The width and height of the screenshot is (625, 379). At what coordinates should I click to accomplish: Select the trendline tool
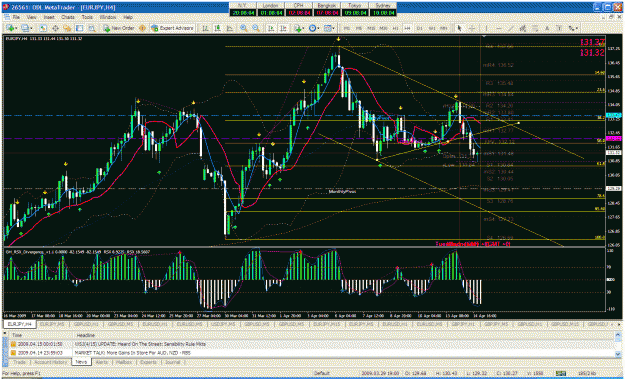pos(511,28)
